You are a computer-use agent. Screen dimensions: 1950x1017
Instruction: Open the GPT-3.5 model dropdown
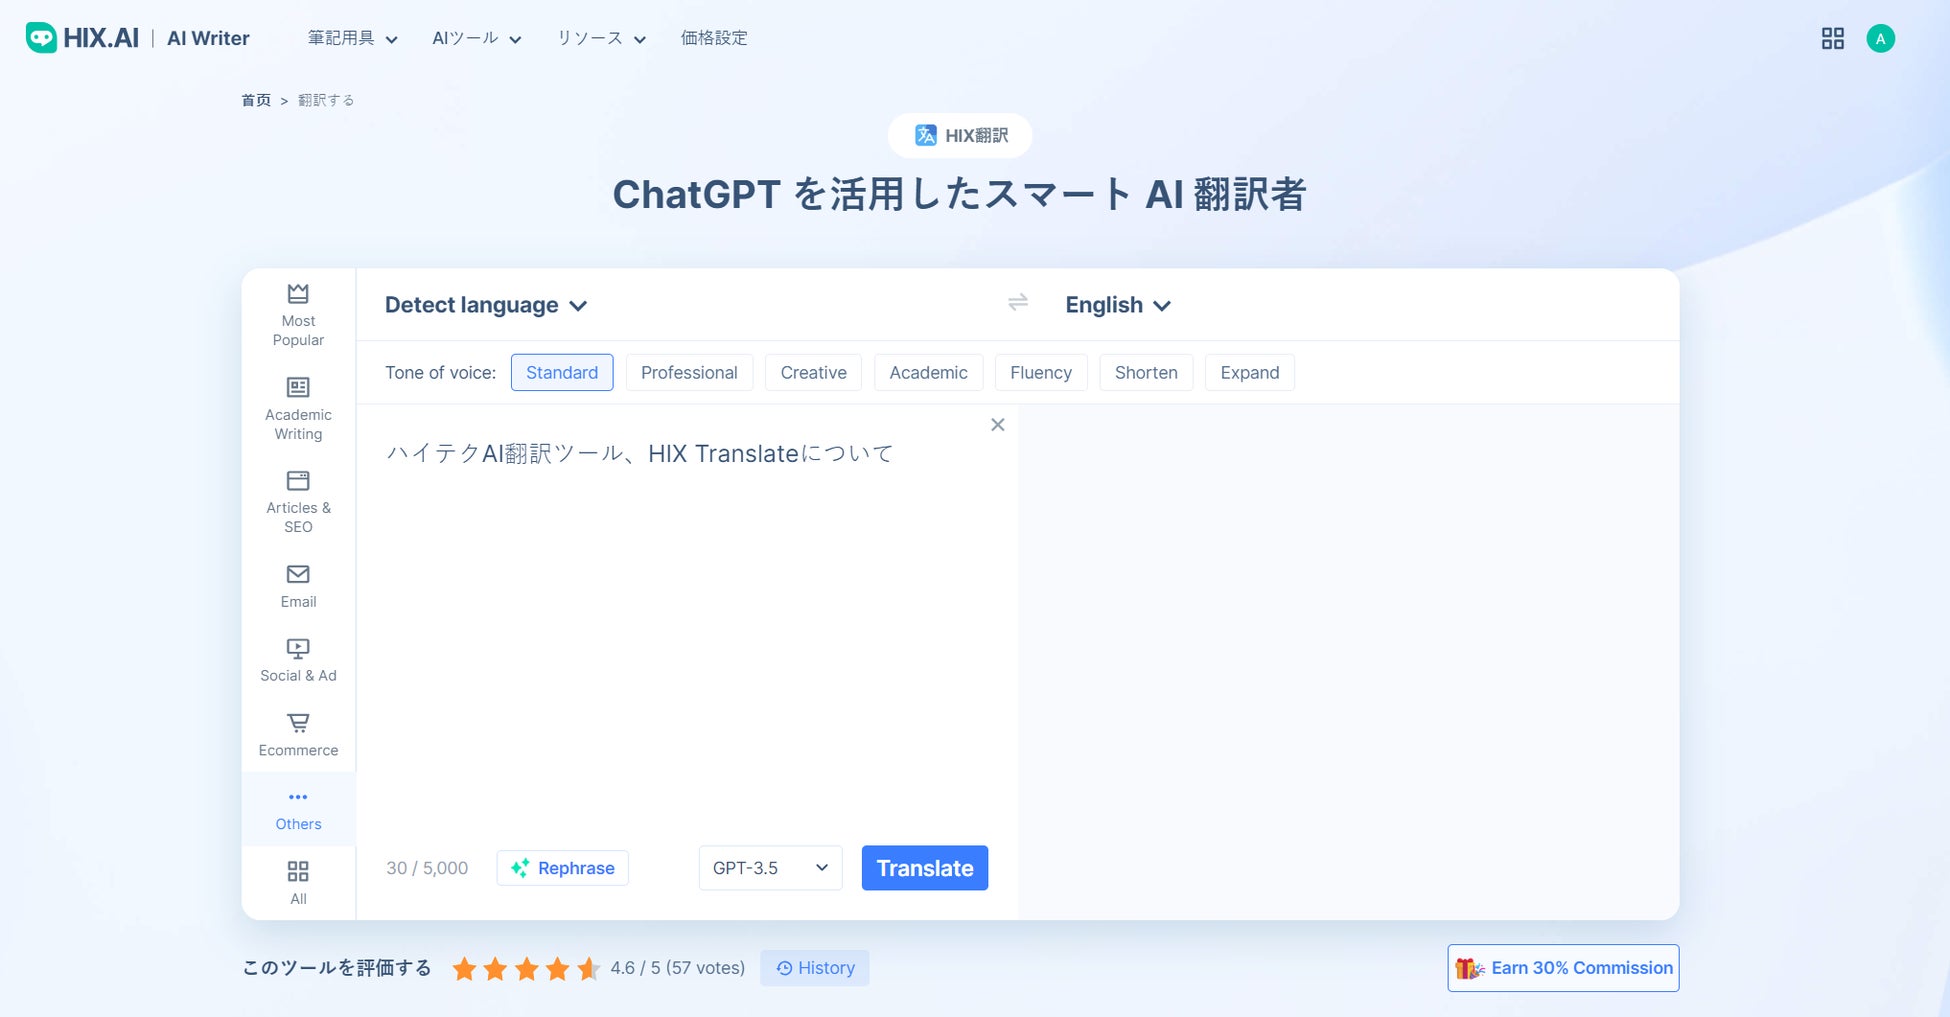[770, 868]
